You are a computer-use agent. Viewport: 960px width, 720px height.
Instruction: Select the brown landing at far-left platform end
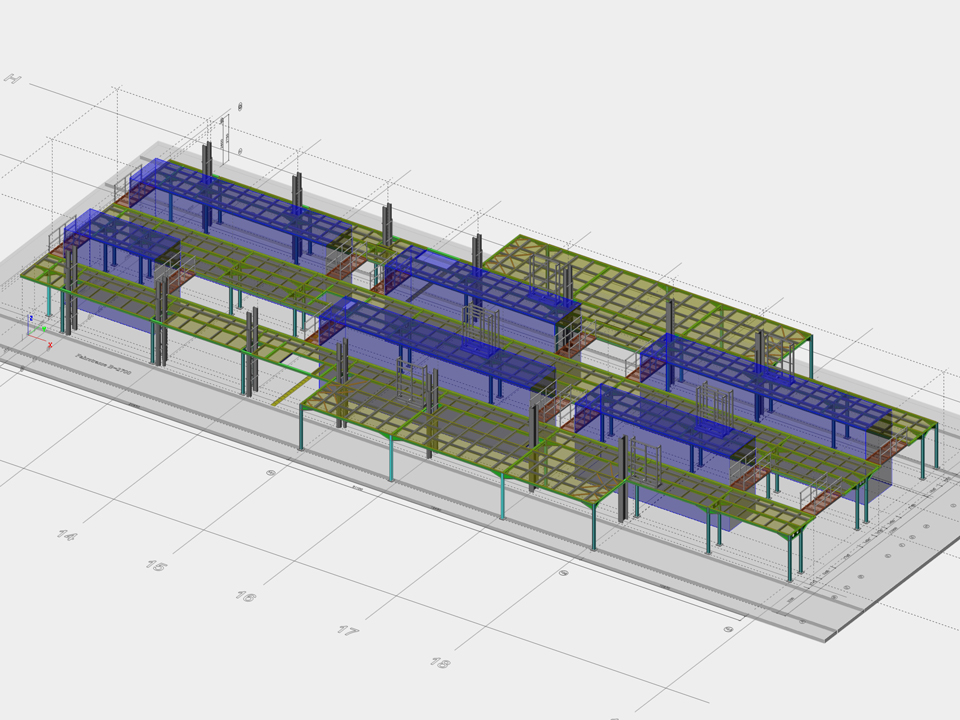pyautogui.click(x=122, y=199)
